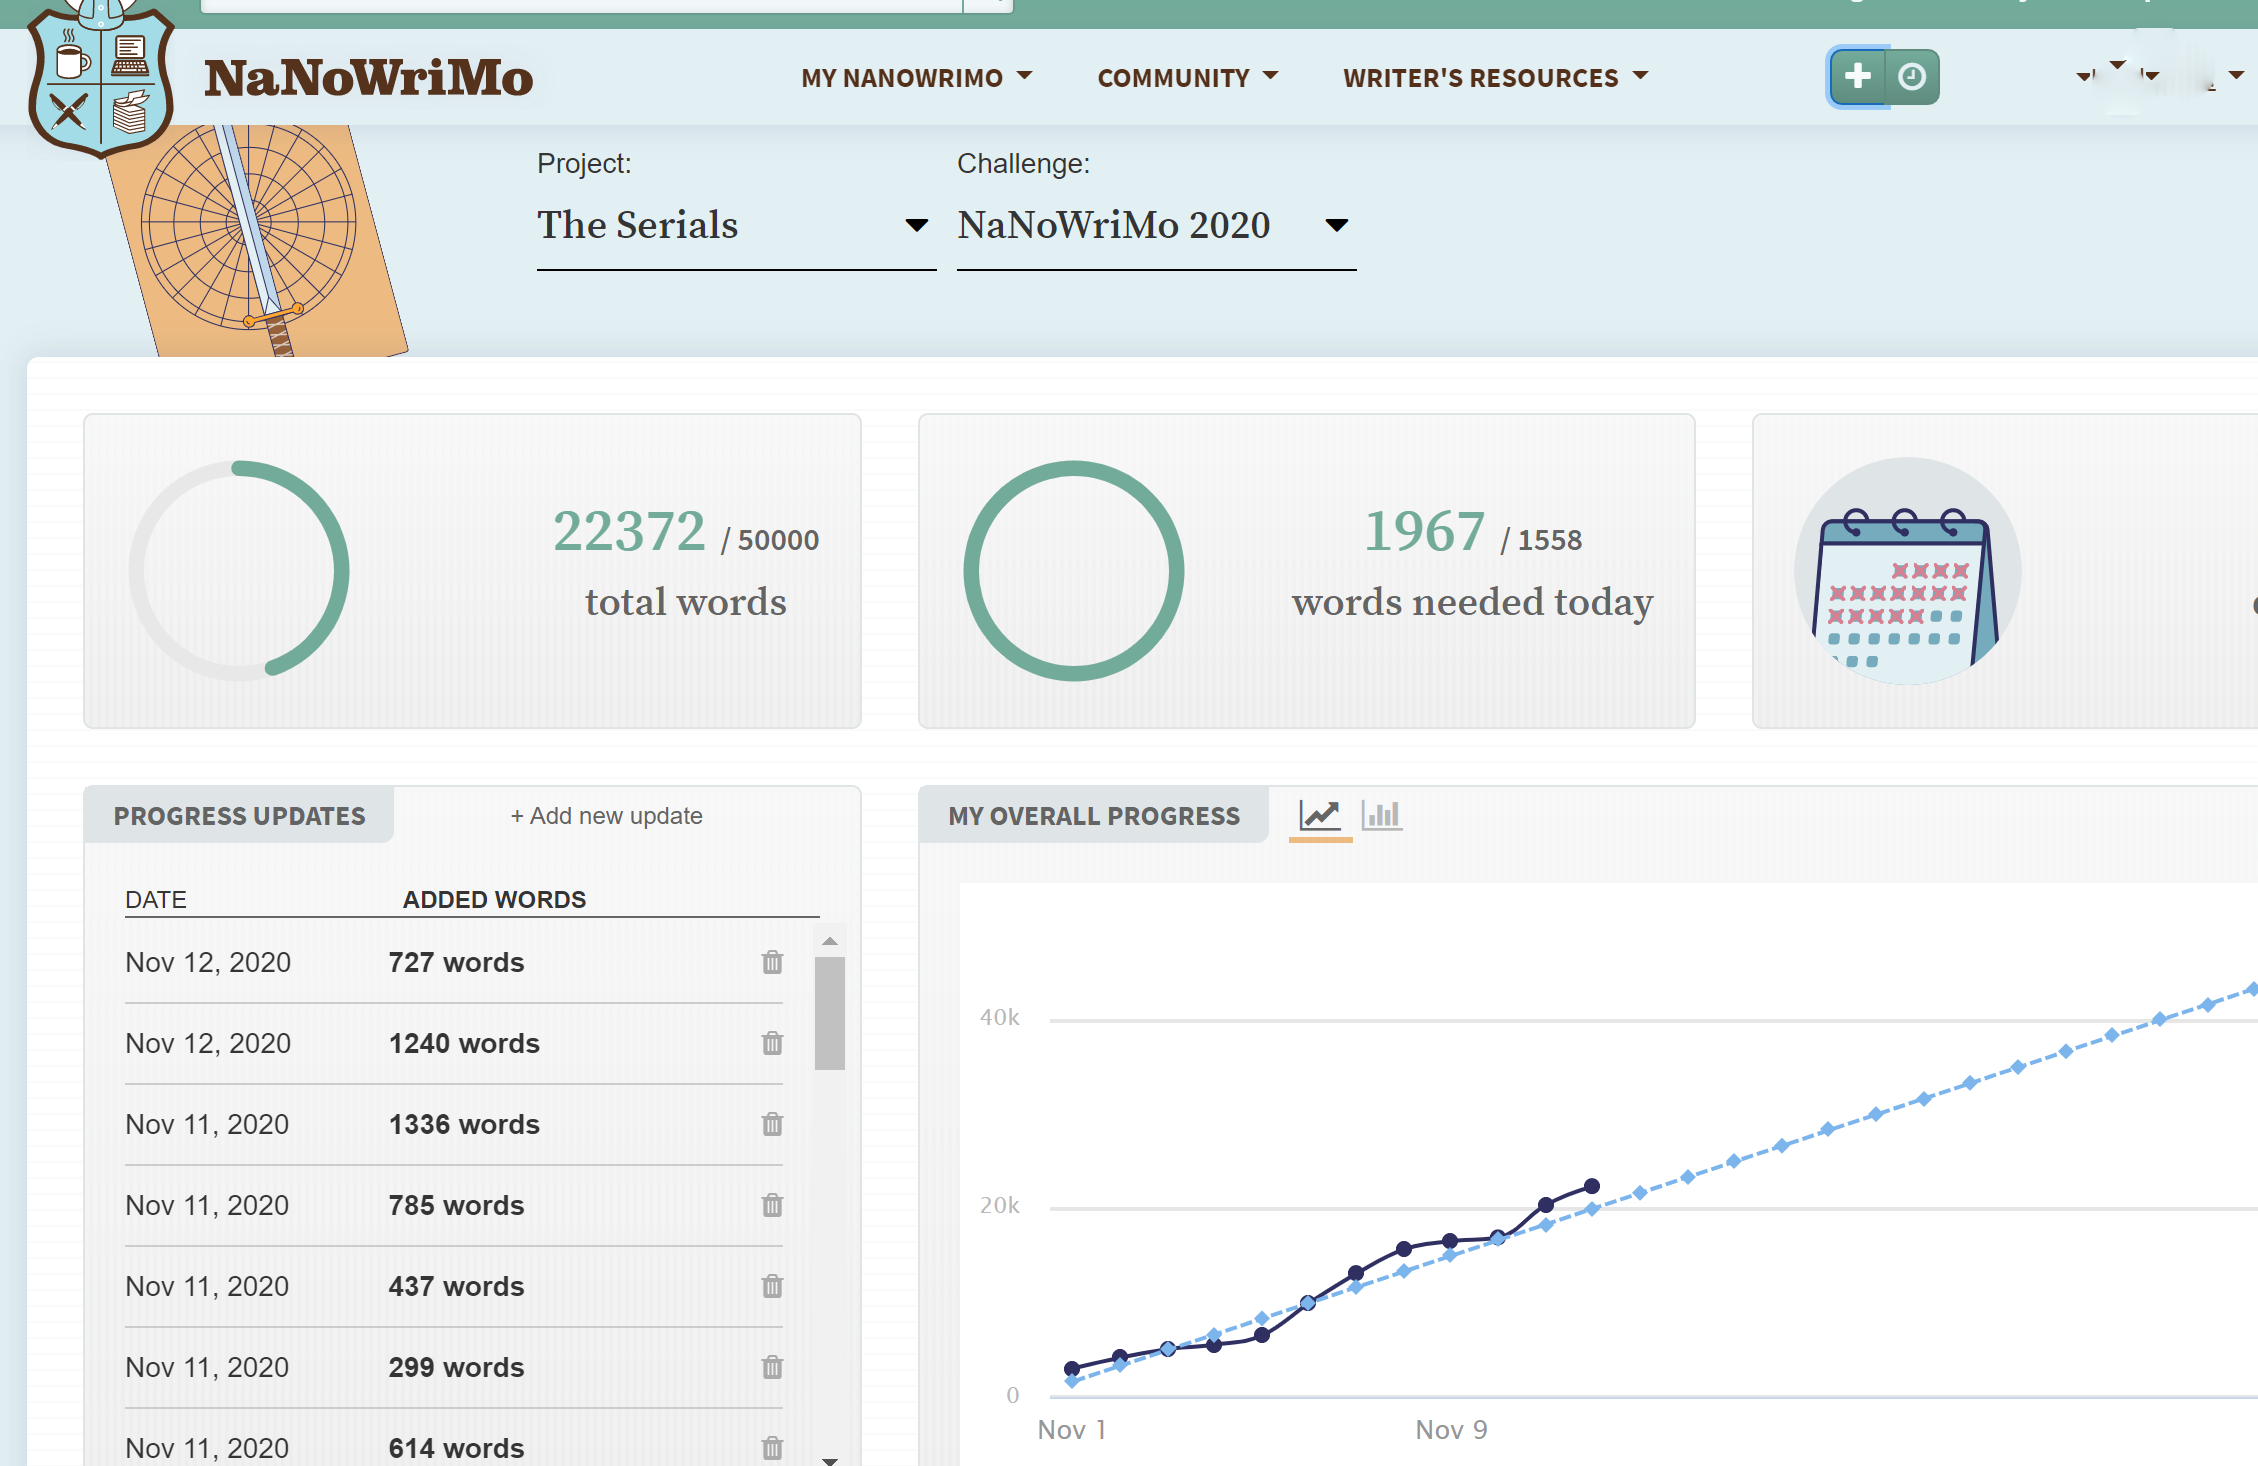Click the calendar streak illustration

(x=1907, y=571)
